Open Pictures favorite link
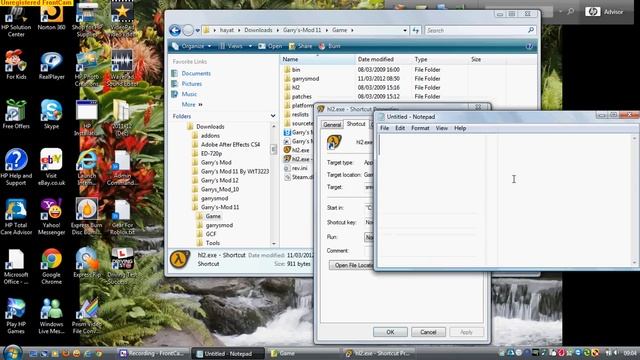This screenshot has height=360, width=640. coord(192,84)
